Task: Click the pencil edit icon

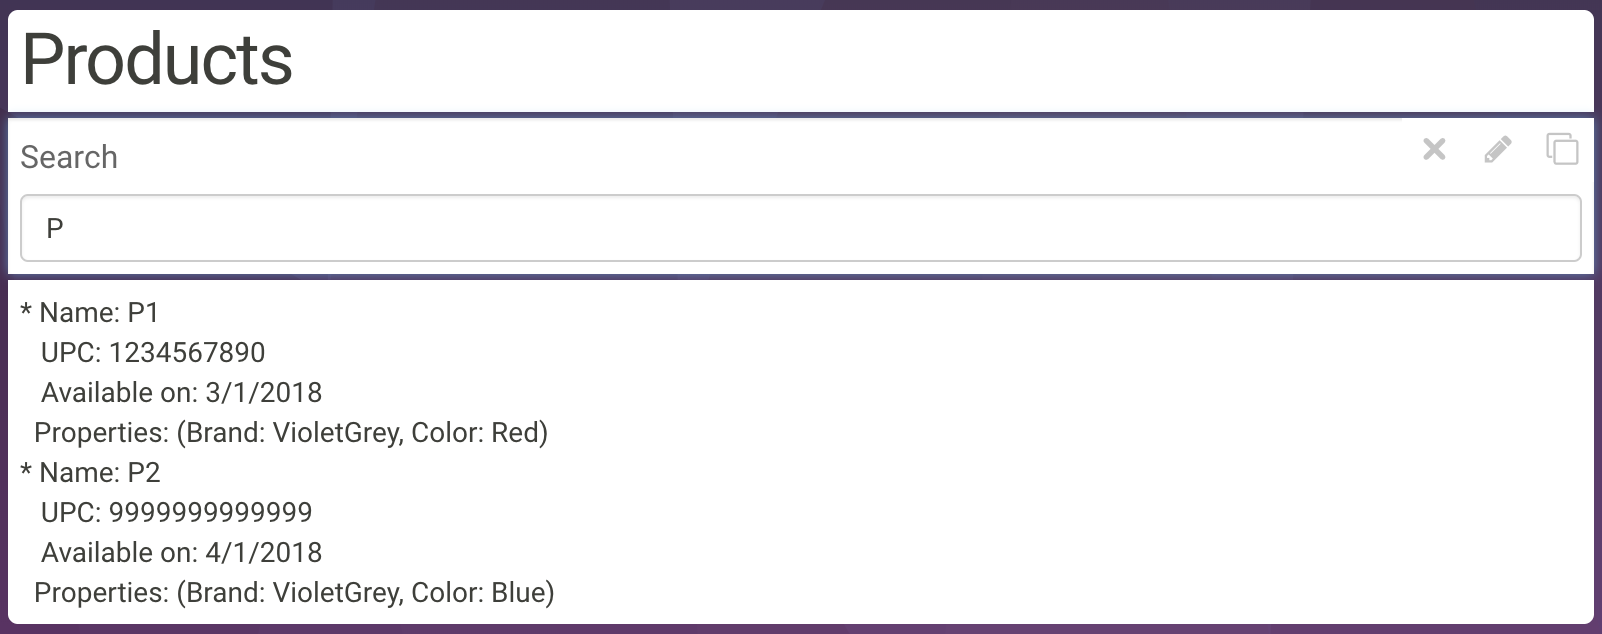Action: 1497,150
